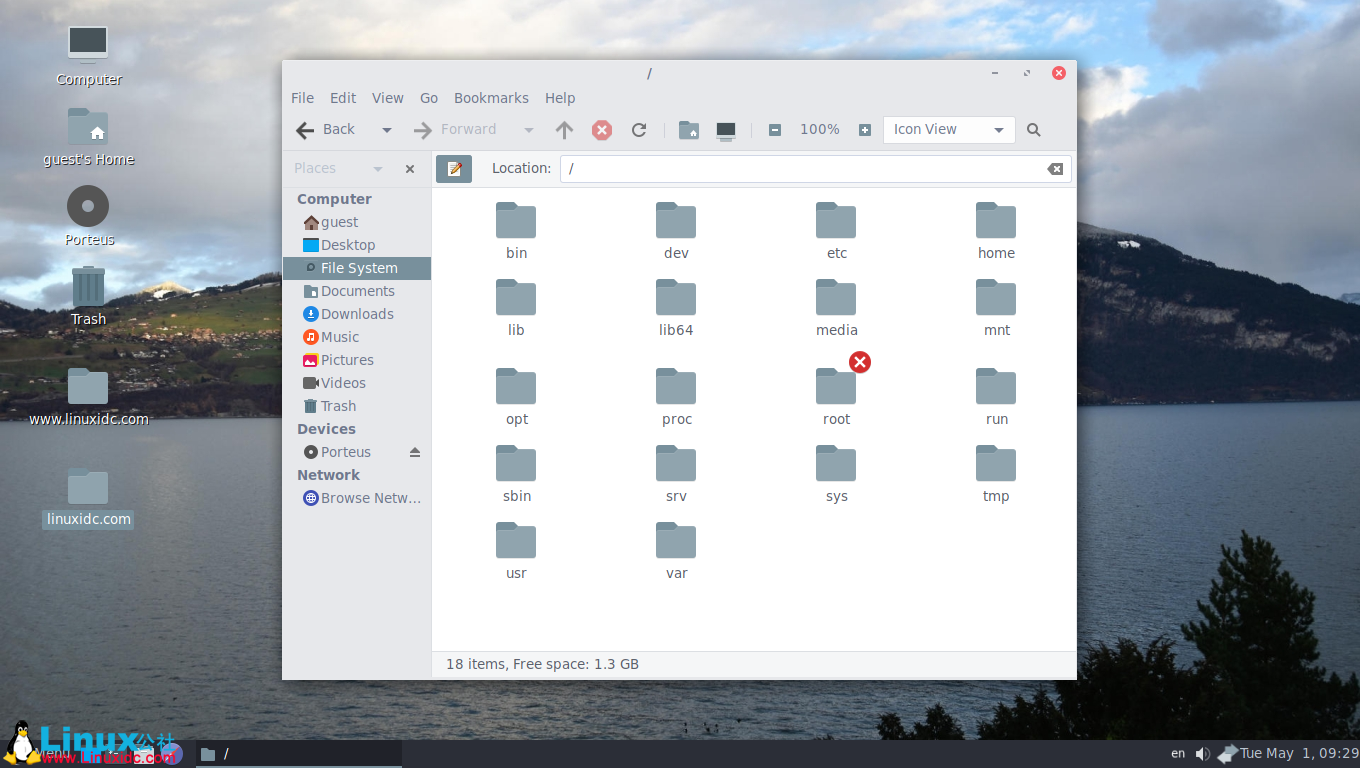This screenshot has width=1360, height=768.
Task: Open the Back history dropdown arrow
Action: click(x=387, y=130)
